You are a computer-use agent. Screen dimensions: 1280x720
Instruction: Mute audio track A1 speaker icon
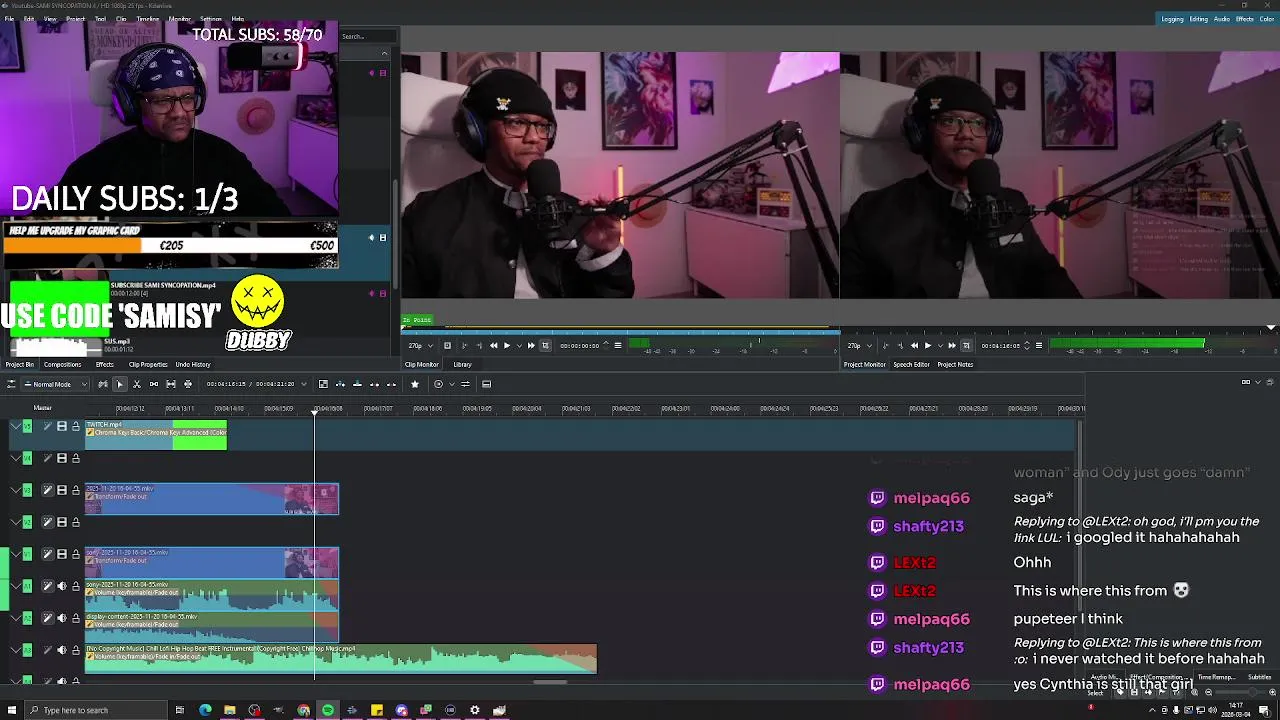(x=61, y=586)
